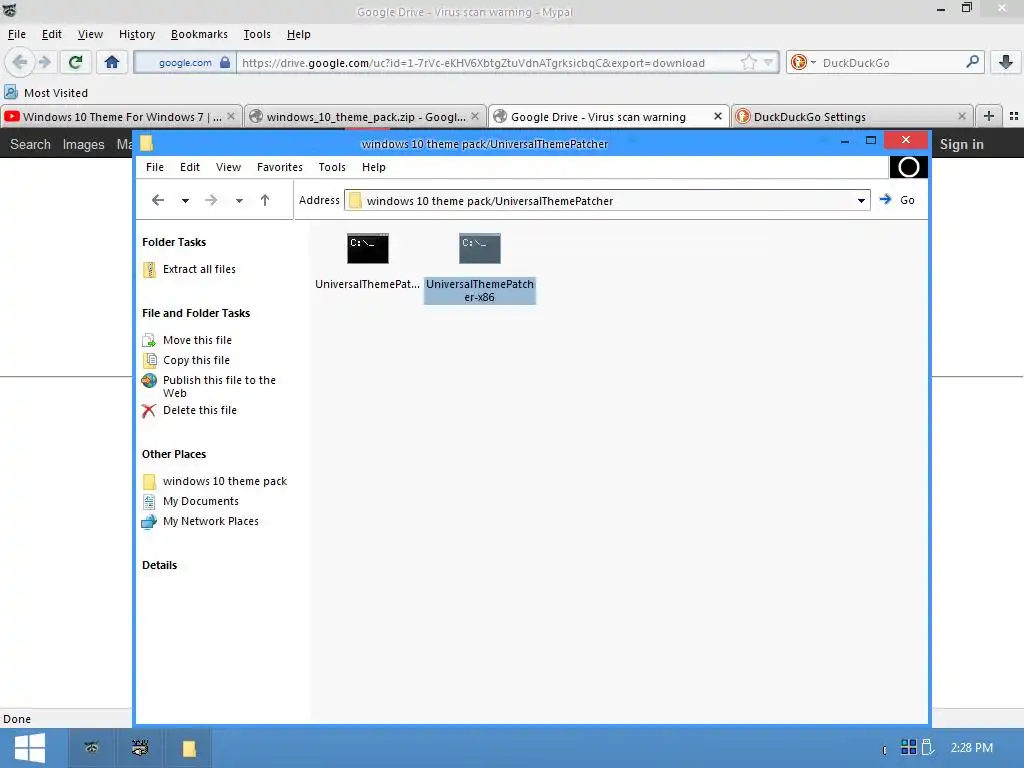Go to the browser Home icon
The image size is (1024, 768).
tap(112, 62)
